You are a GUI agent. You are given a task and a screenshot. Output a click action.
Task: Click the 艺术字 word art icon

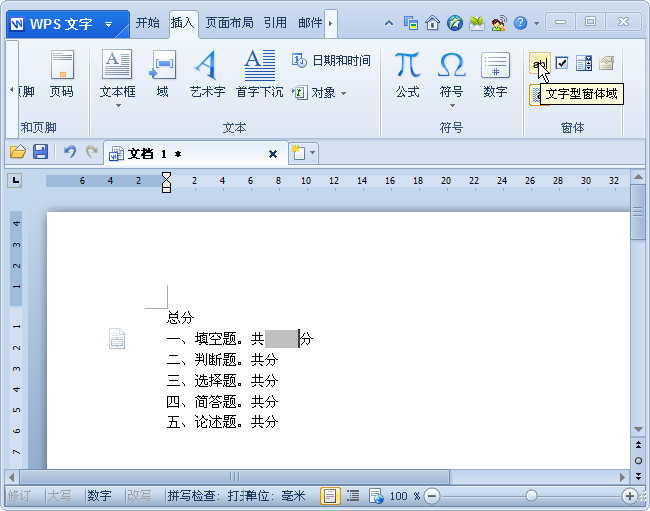click(207, 74)
